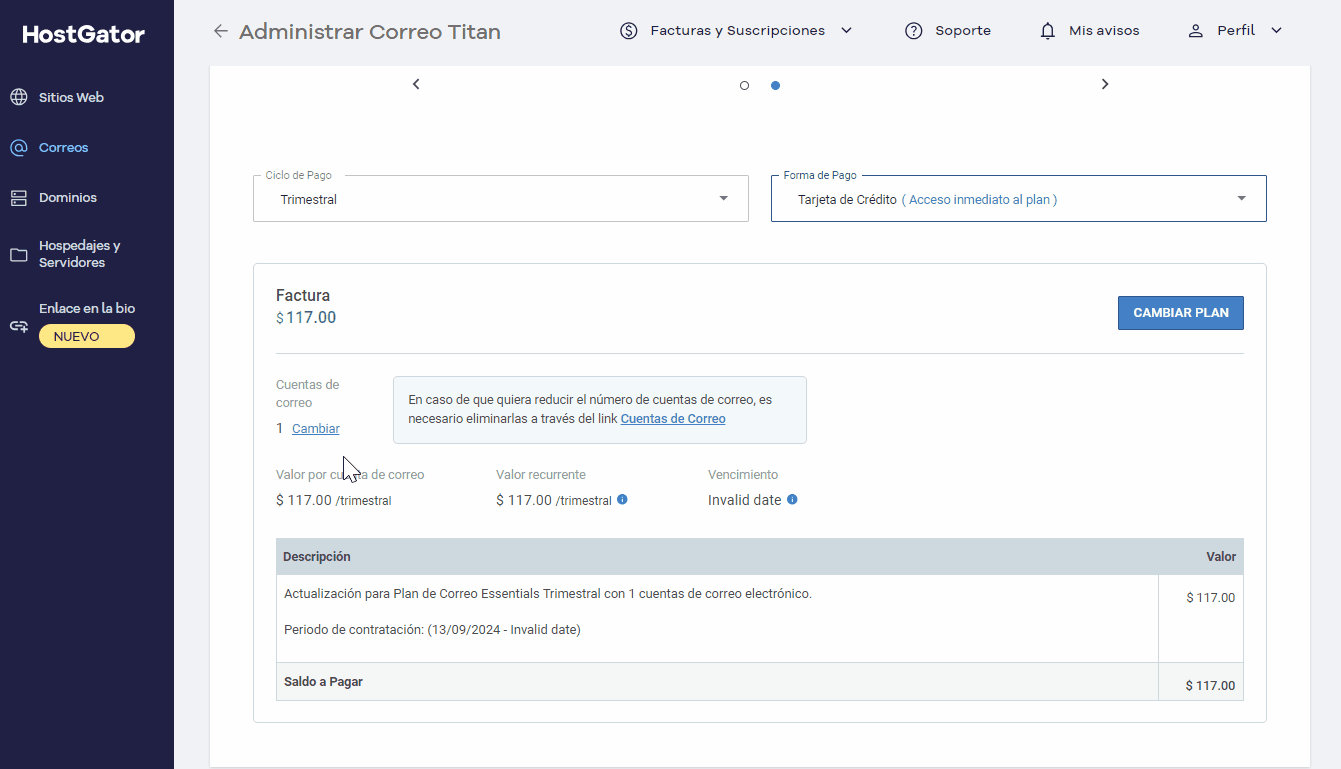
Task: Open the Ciclo de Pago dropdown
Action: tap(501, 199)
